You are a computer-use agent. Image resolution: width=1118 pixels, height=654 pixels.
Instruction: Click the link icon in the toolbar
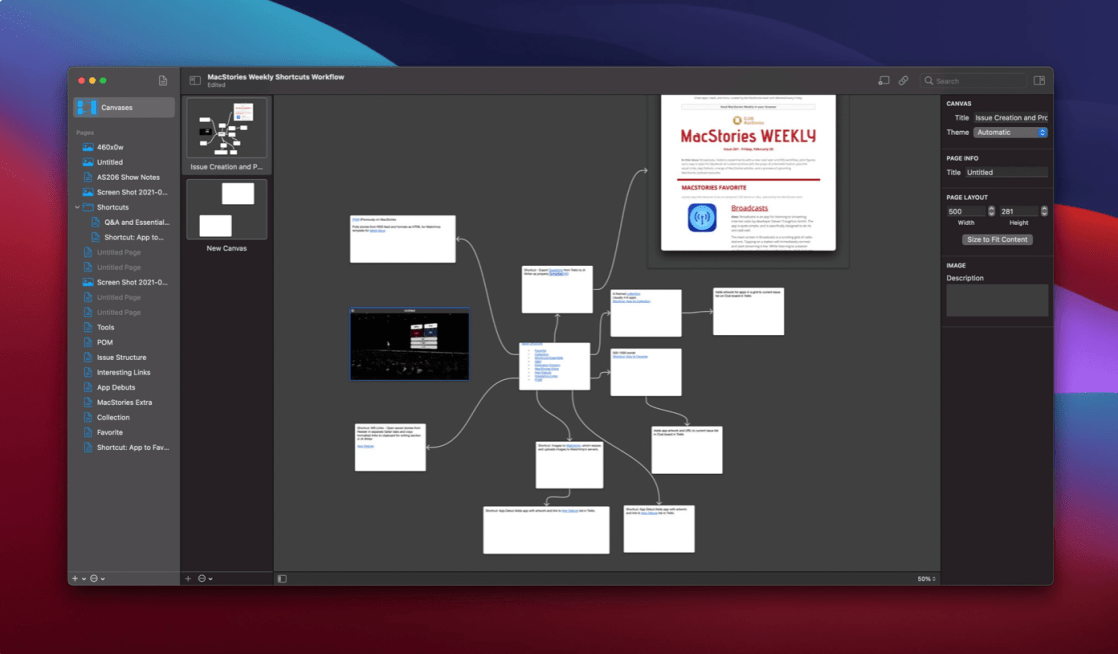903,81
